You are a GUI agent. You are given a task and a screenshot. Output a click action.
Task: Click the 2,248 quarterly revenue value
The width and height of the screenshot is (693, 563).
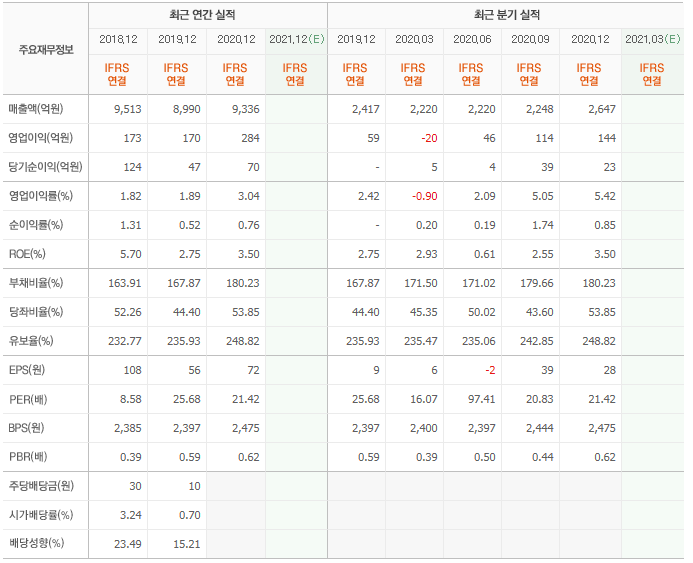click(540, 109)
